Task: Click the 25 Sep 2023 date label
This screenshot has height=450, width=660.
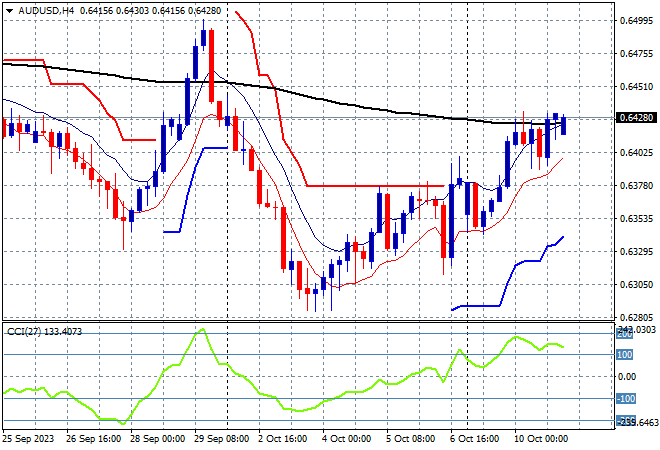Action: [28, 439]
